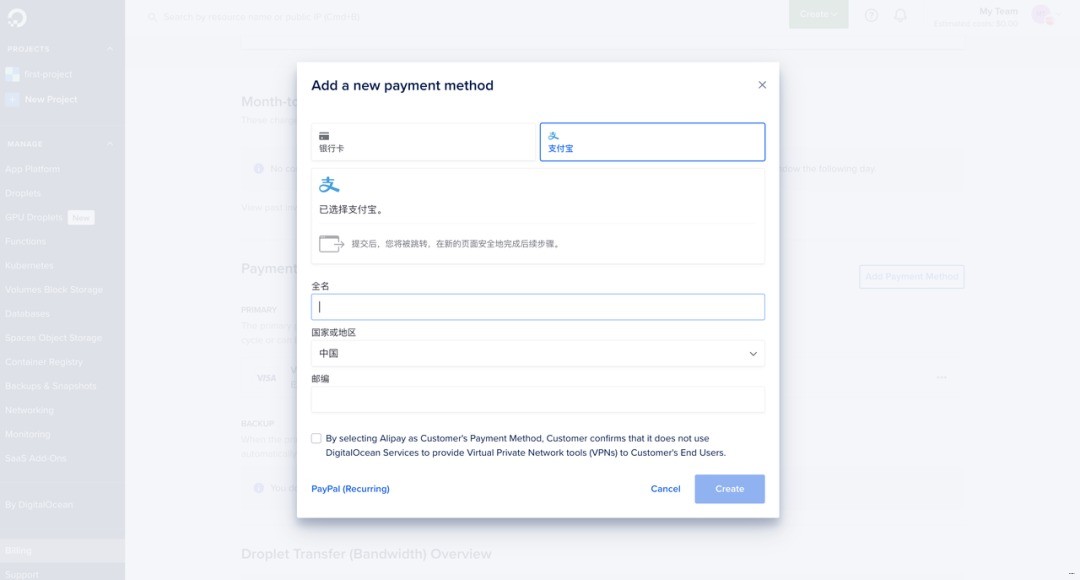The height and width of the screenshot is (580, 1080).
Task: Select the Alipay (支付宝) payment tab
Action: click(652, 142)
